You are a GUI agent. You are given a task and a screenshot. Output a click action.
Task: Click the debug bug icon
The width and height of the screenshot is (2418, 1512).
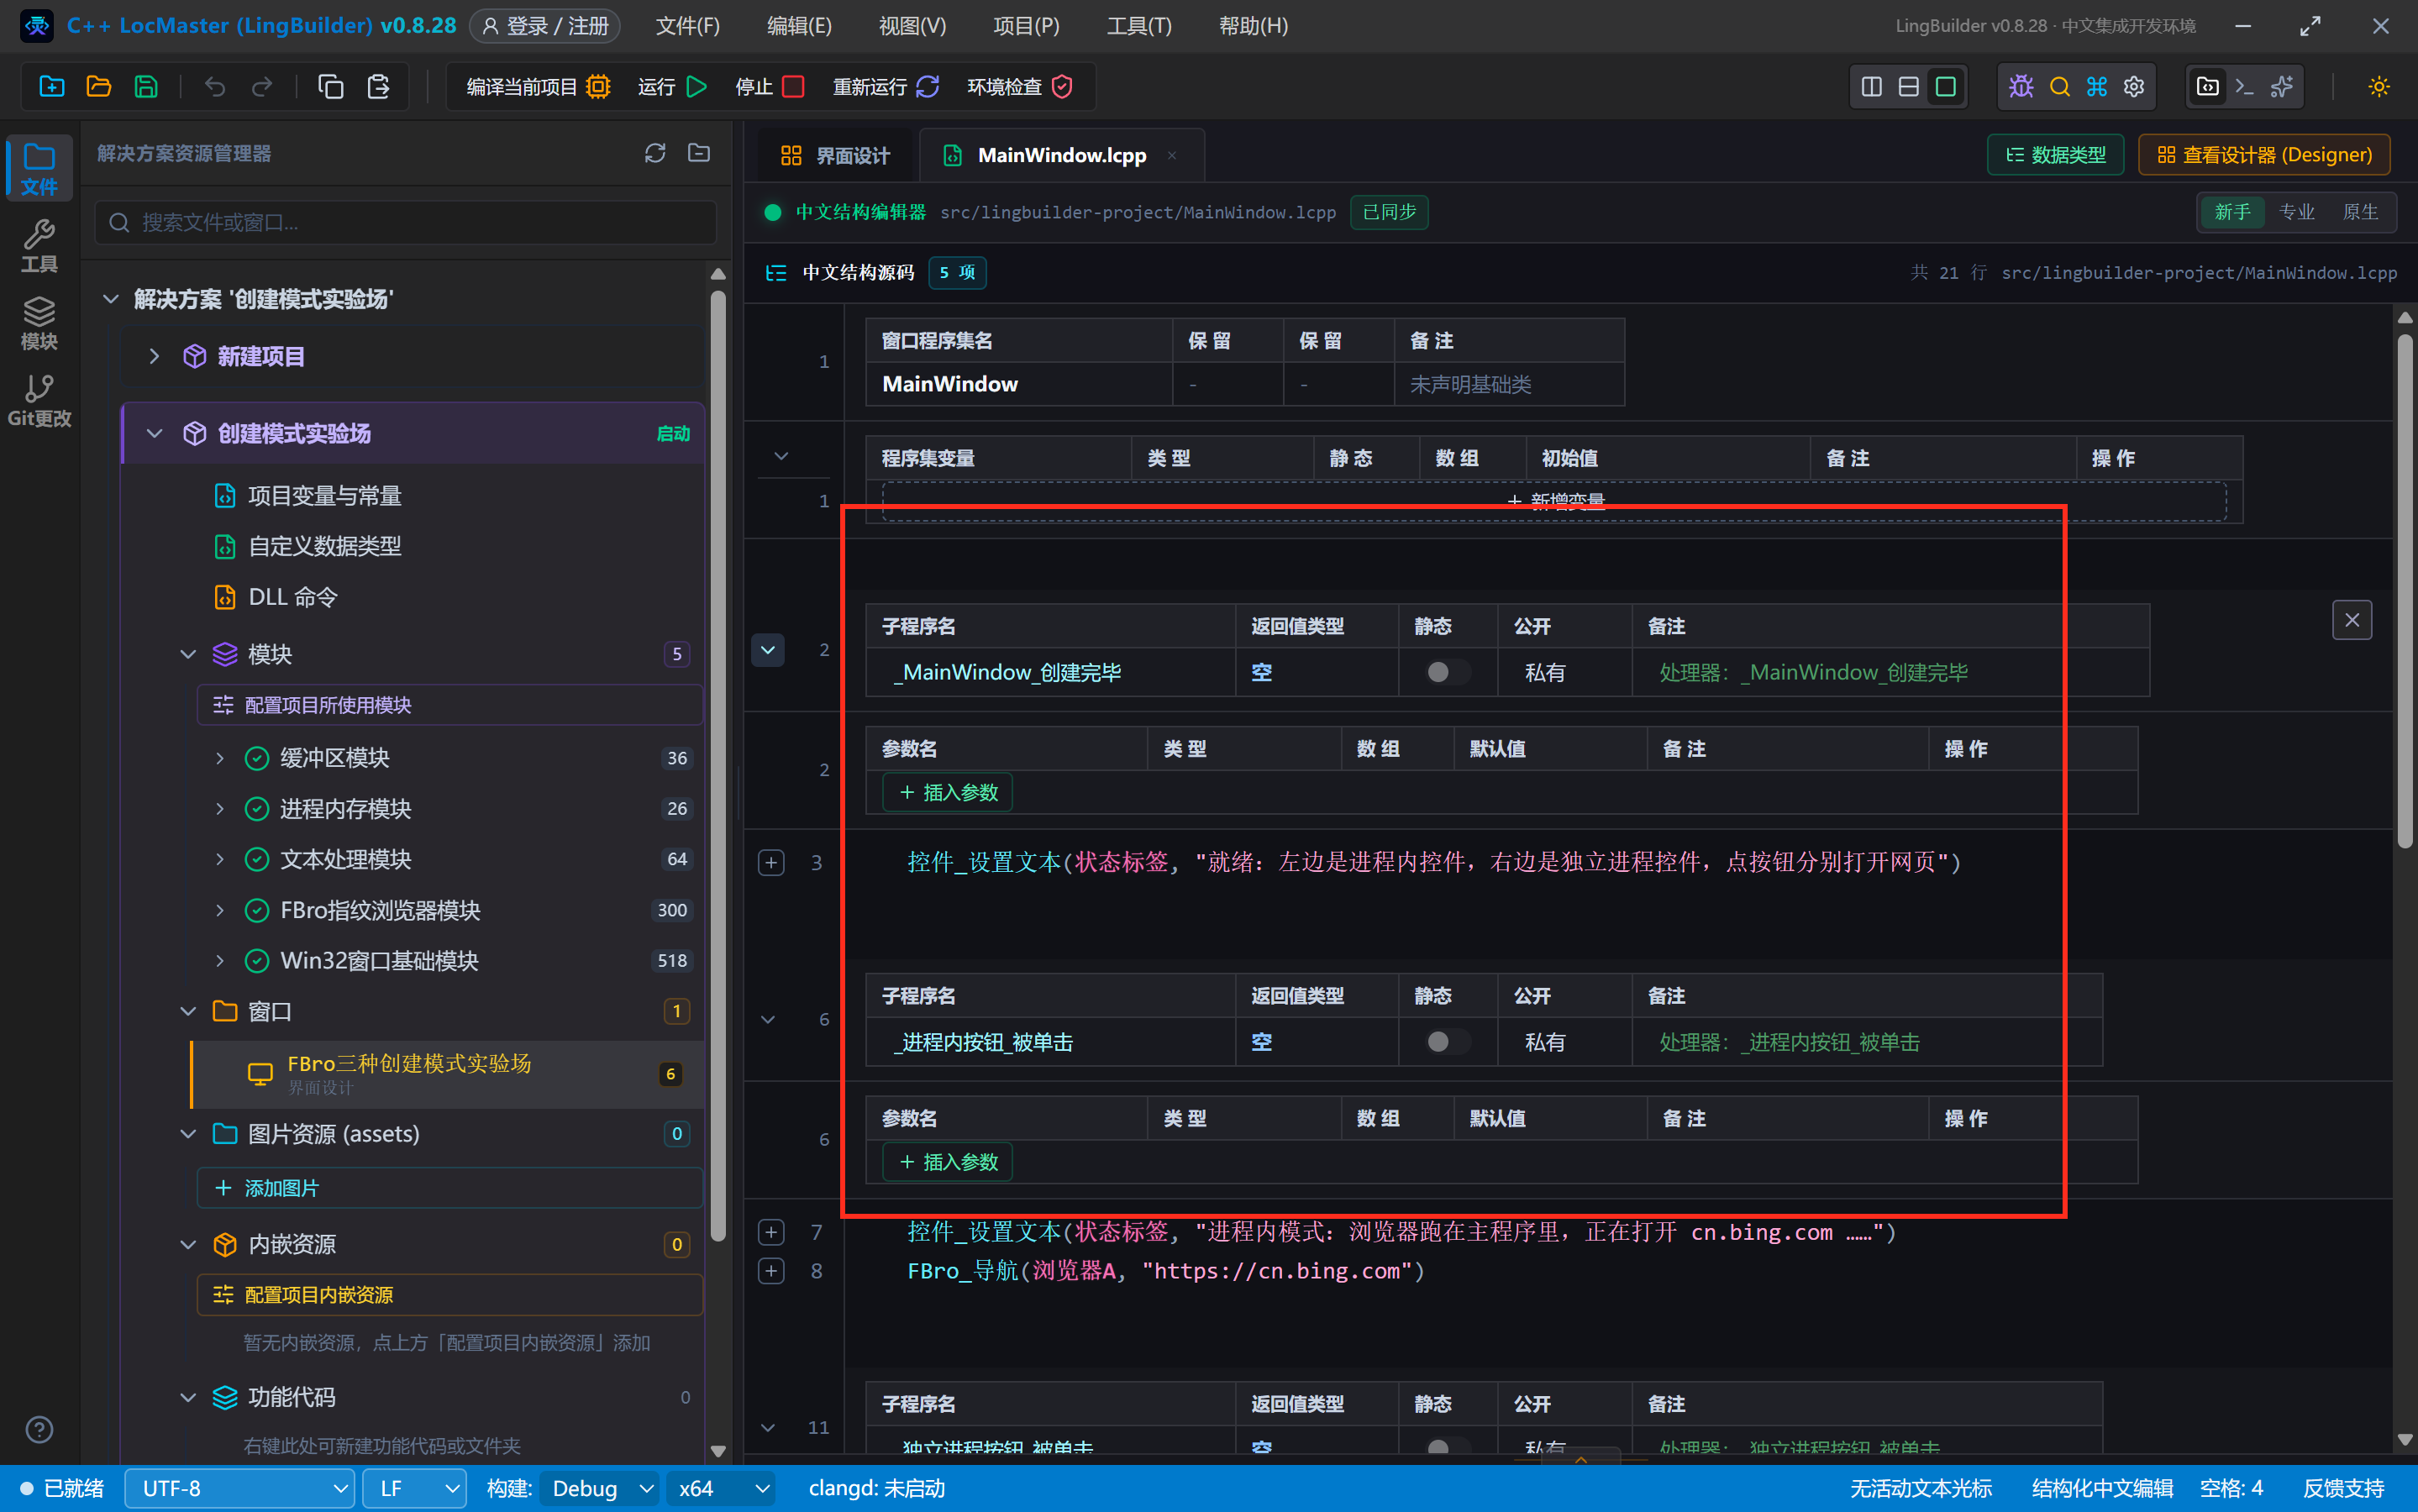point(2021,87)
